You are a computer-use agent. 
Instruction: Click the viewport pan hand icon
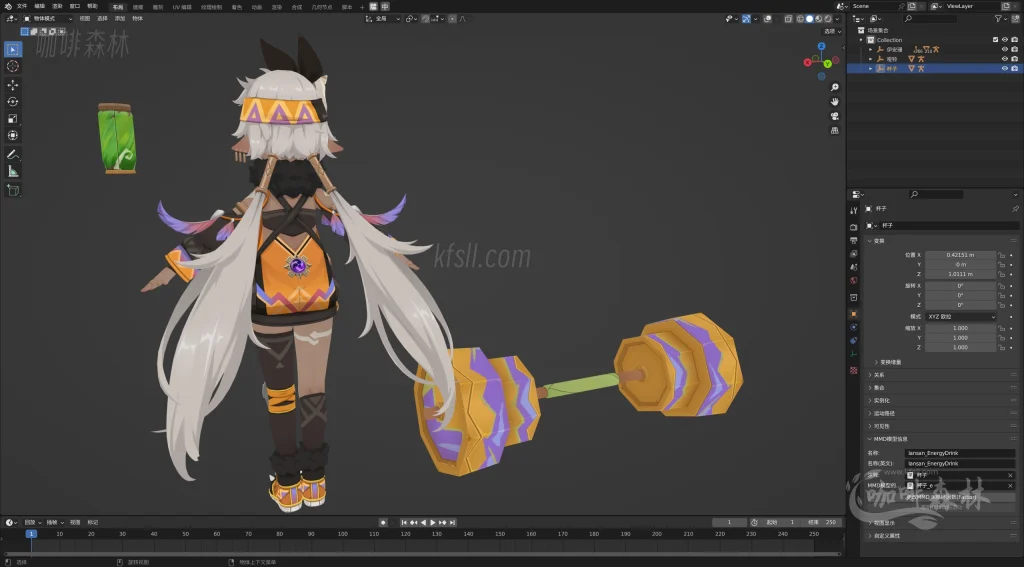[835, 101]
